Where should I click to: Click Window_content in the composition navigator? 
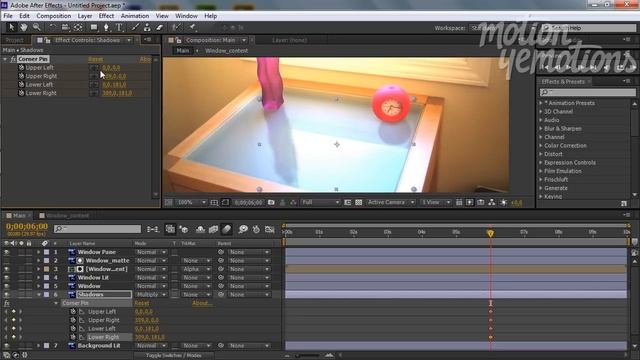pyautogui.click(x=227, y=51)
